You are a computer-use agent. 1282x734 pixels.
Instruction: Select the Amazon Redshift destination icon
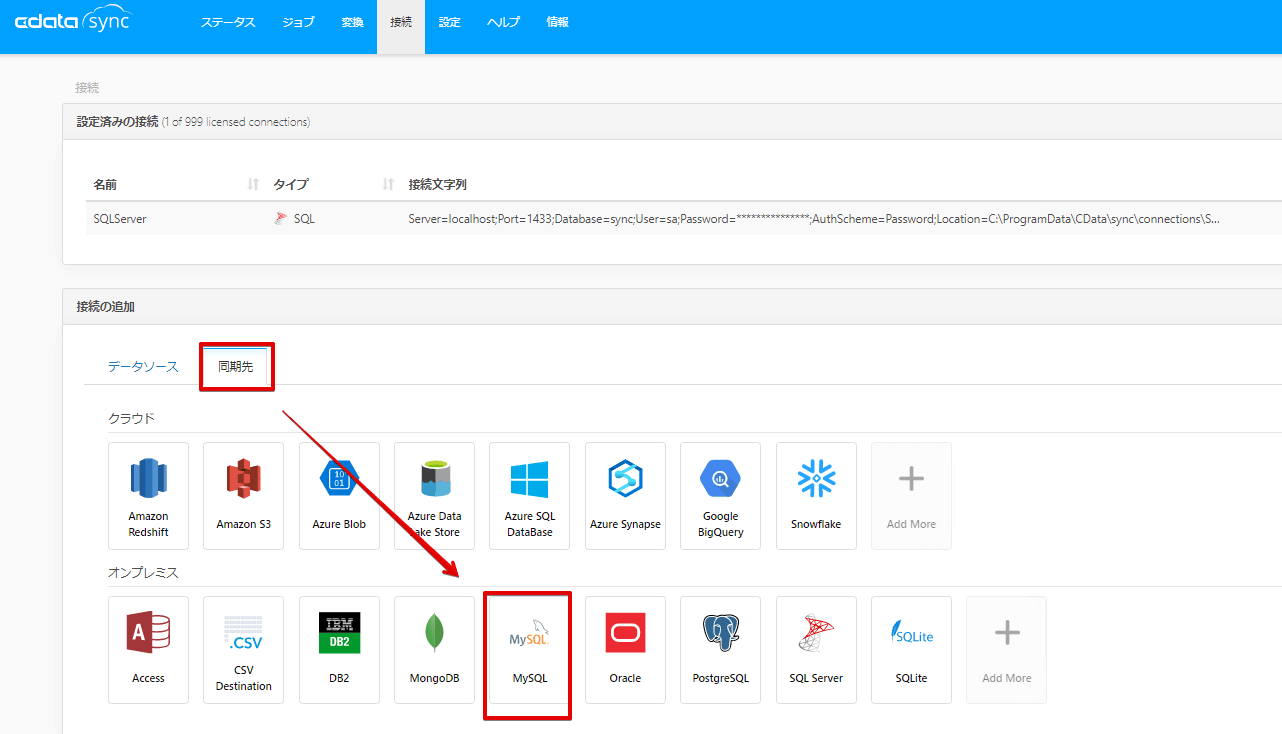click(x=148, y=479)
